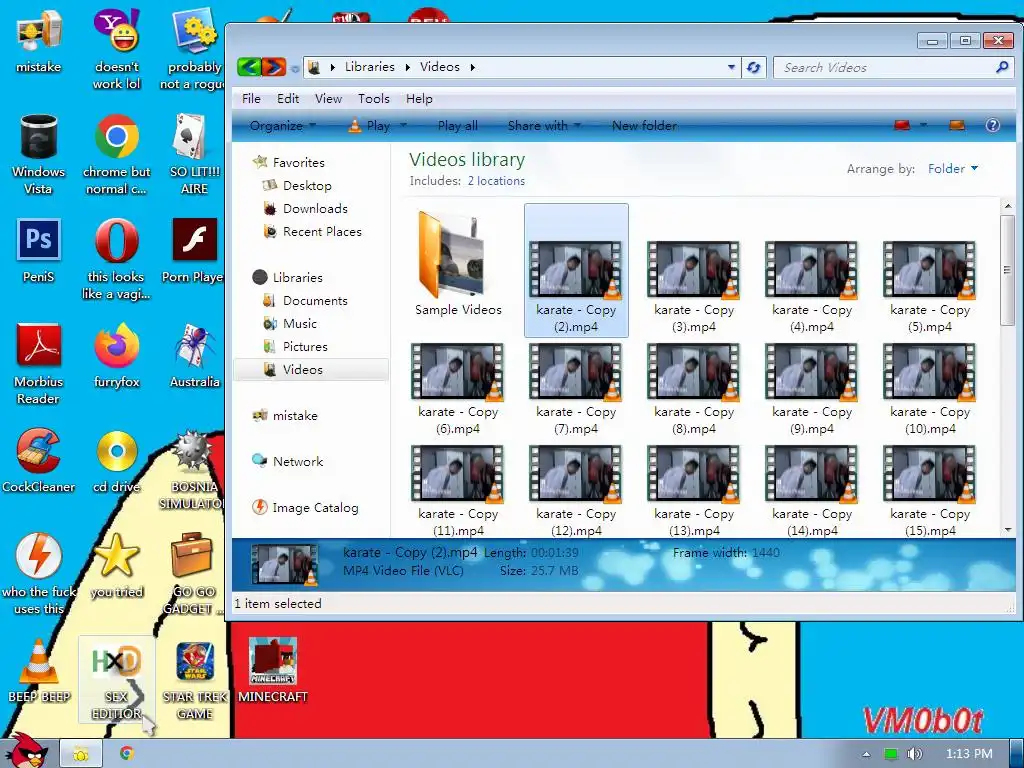Open the 'cd drive' disc icon
This screenshot has width=1024, height=768.
click(x=116, y=460)
